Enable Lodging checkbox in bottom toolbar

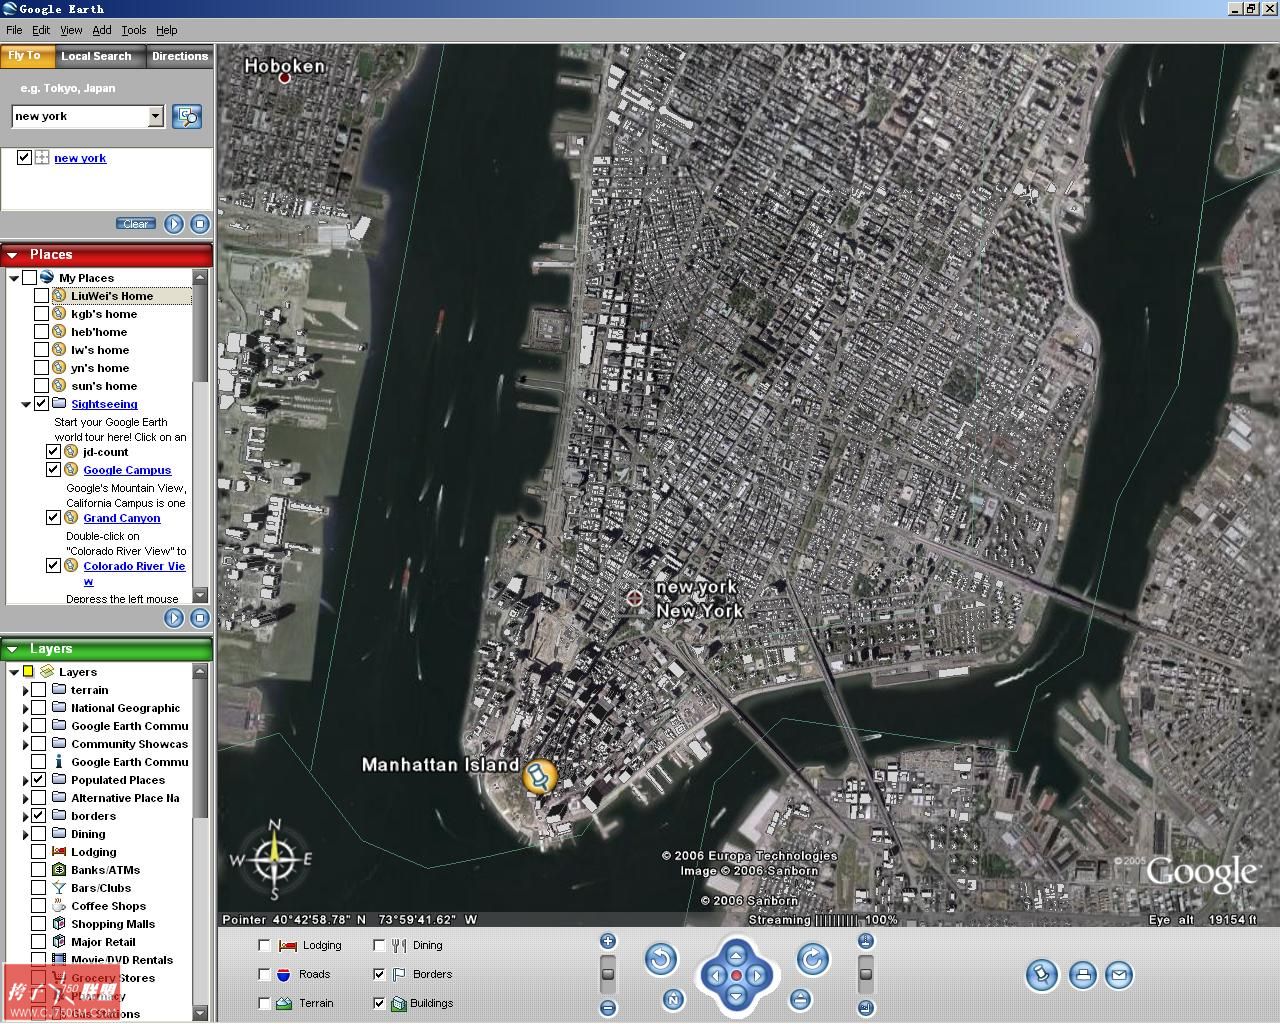tap(264, 945)
